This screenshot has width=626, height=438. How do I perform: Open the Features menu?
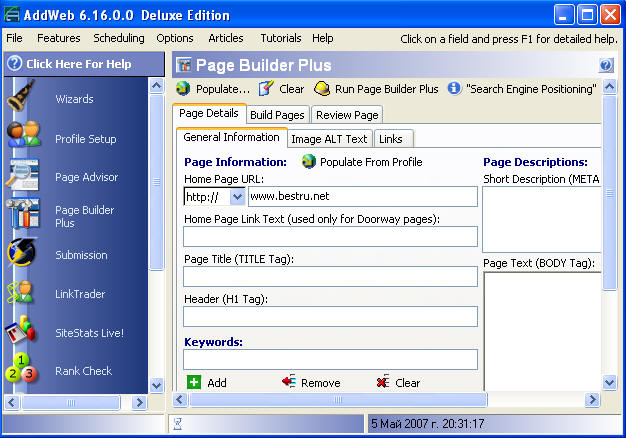click(x=59, y=38)
